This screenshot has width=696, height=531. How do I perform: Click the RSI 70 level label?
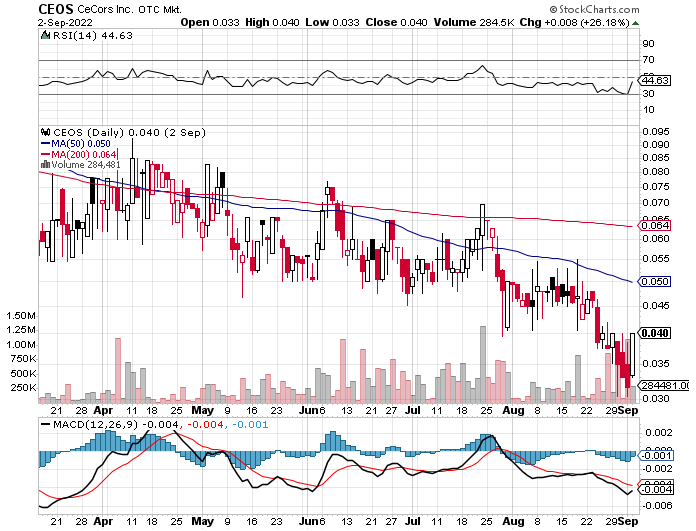point(648,59)
